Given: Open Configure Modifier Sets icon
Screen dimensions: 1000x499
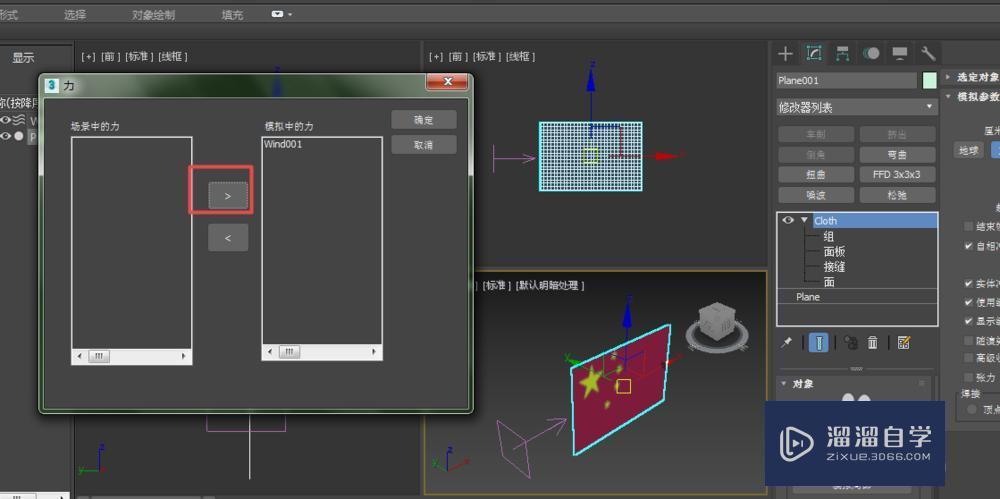Looking at the screenshot, I should [x=903, y=343].
